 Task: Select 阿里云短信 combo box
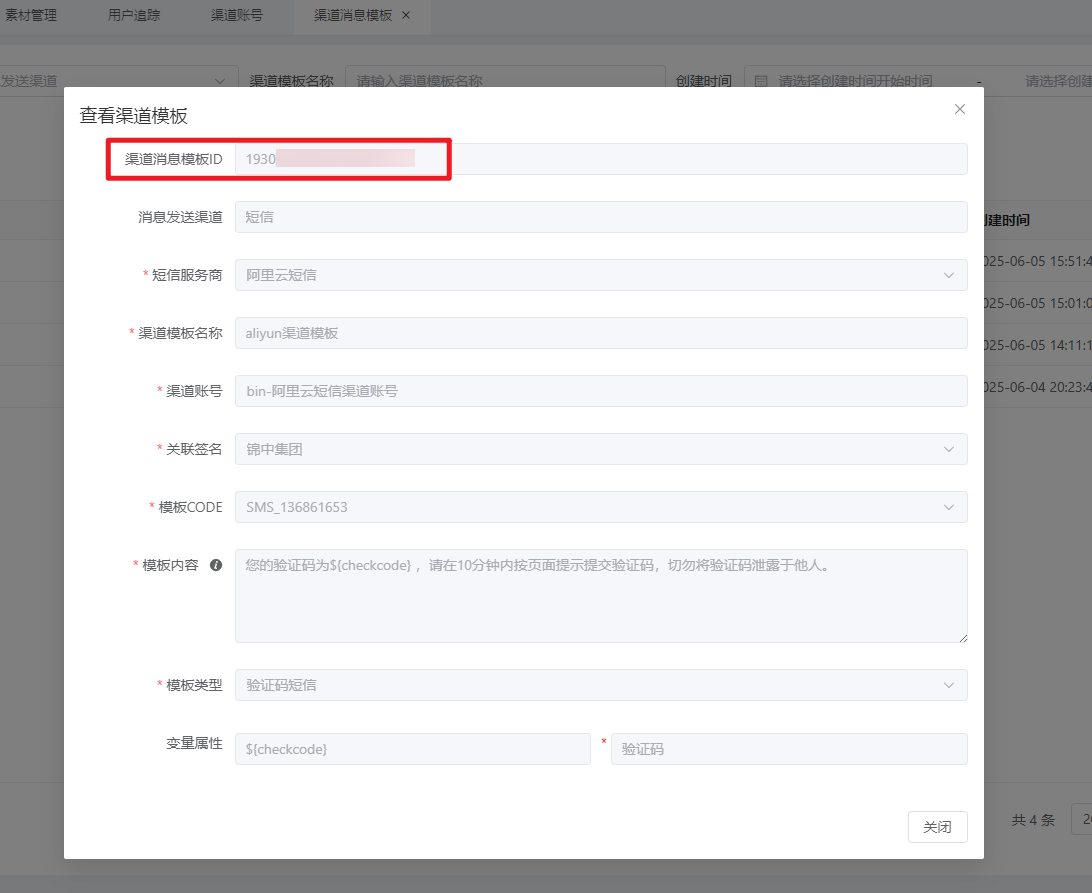[601, 275]
